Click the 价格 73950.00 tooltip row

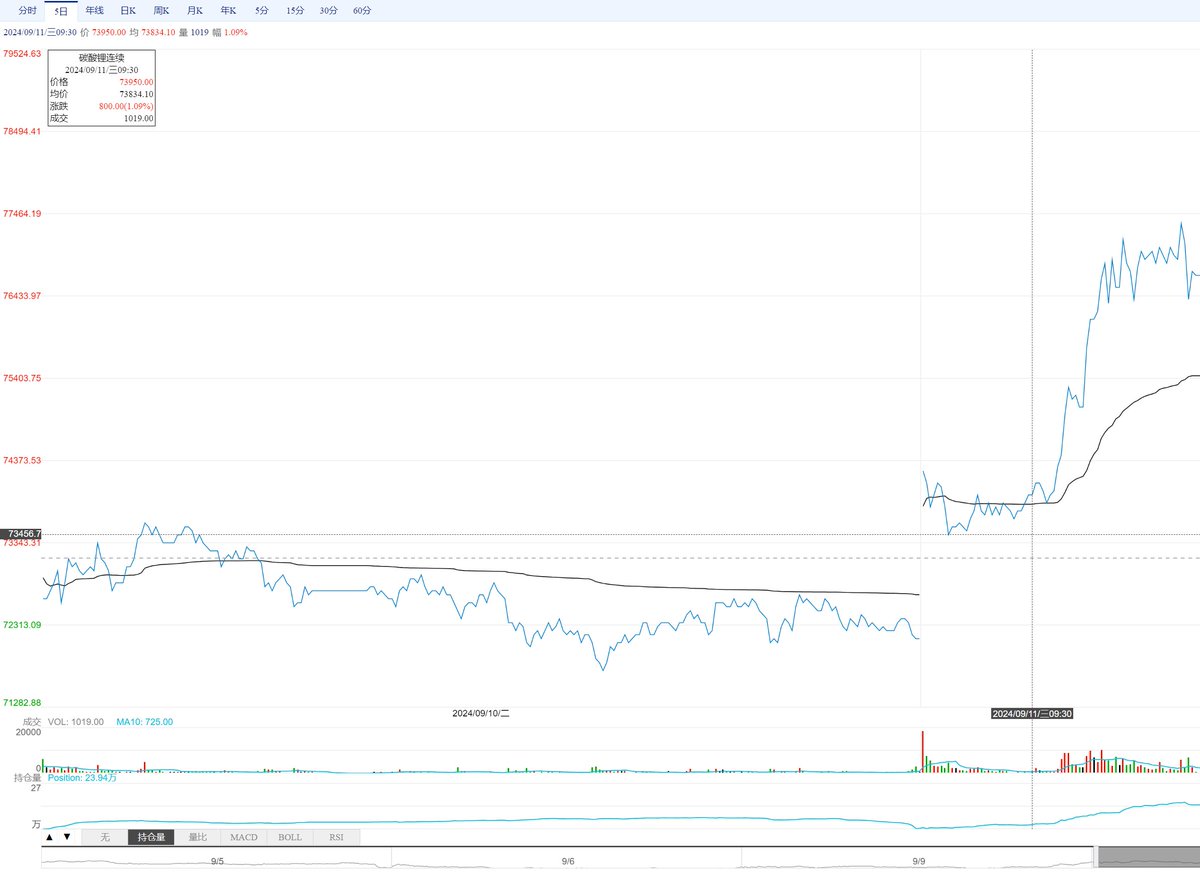click(x=101, y=82)
